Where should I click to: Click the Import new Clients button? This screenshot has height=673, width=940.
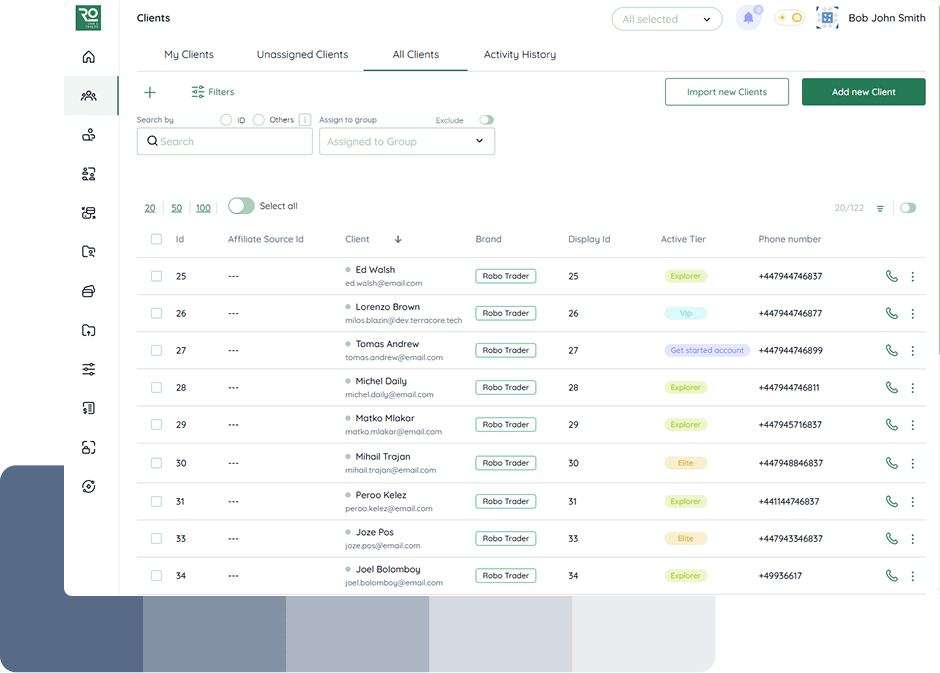[727, 92]
